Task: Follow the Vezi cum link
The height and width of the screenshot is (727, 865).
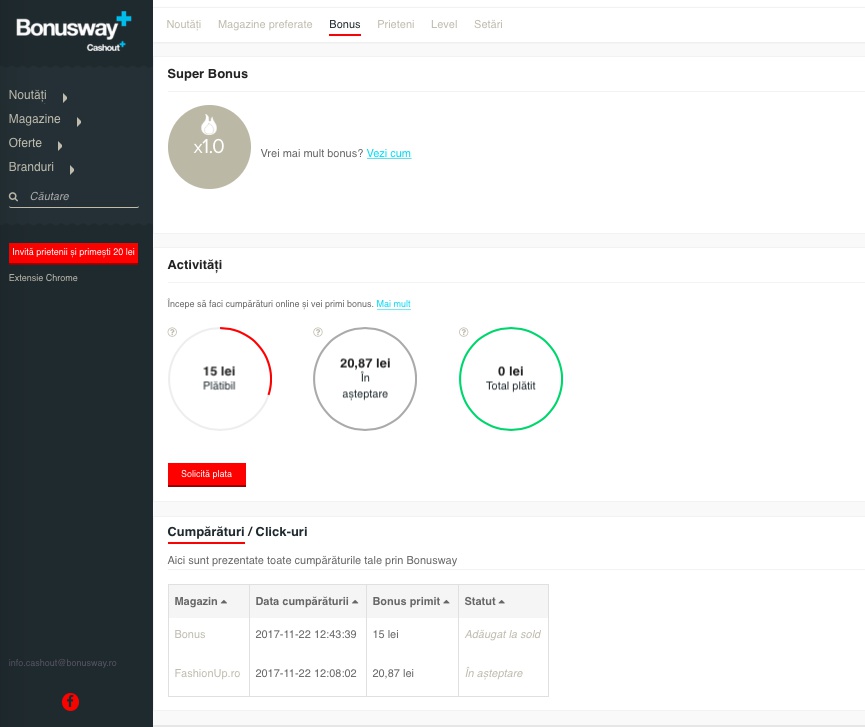Action: point(388,154)
